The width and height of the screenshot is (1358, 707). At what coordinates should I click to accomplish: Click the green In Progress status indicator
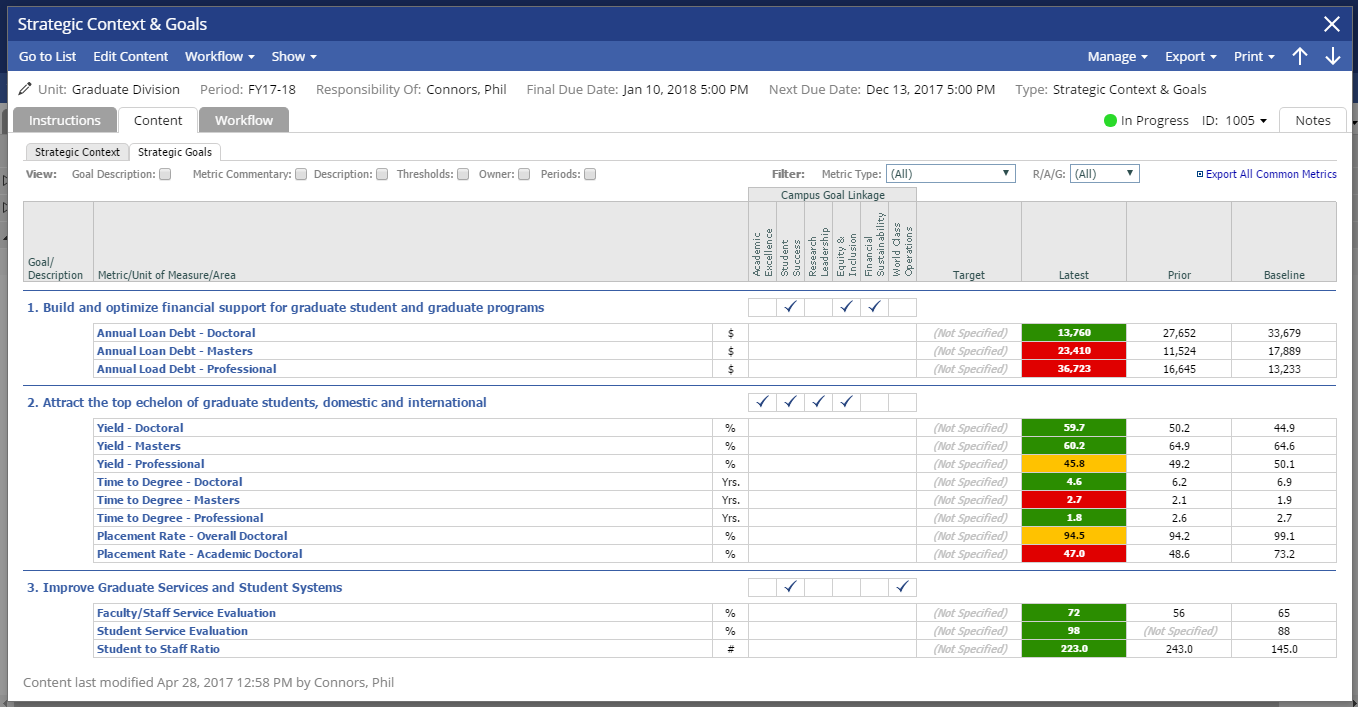click(x=1110, y=121)
